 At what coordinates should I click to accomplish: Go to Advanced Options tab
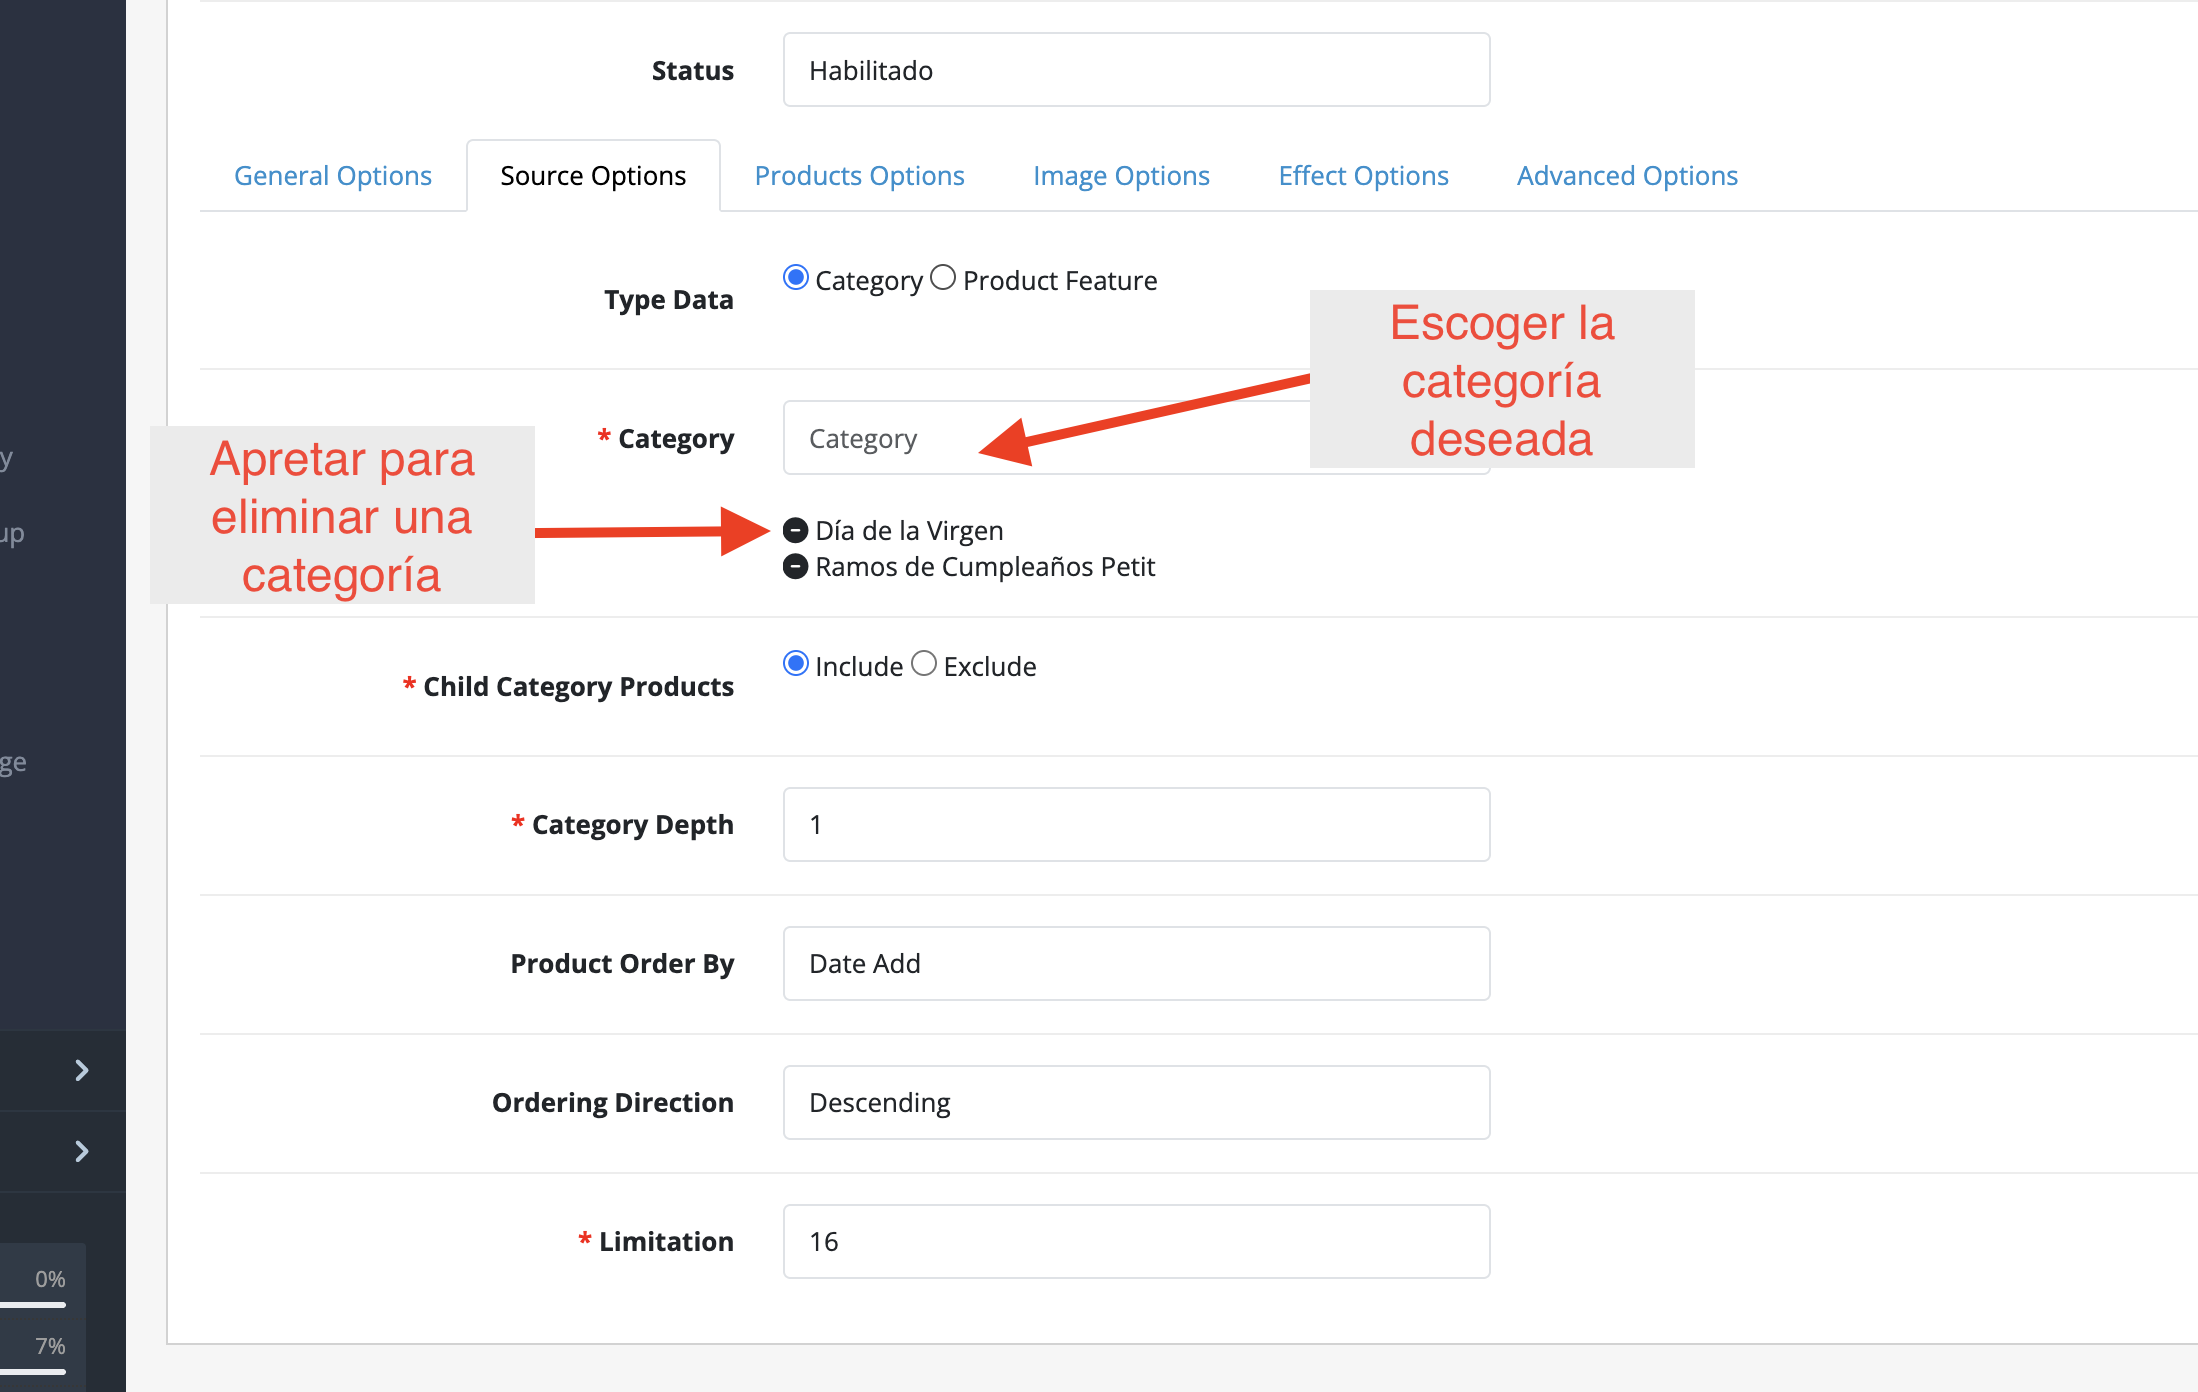(x=1627, y=176)
